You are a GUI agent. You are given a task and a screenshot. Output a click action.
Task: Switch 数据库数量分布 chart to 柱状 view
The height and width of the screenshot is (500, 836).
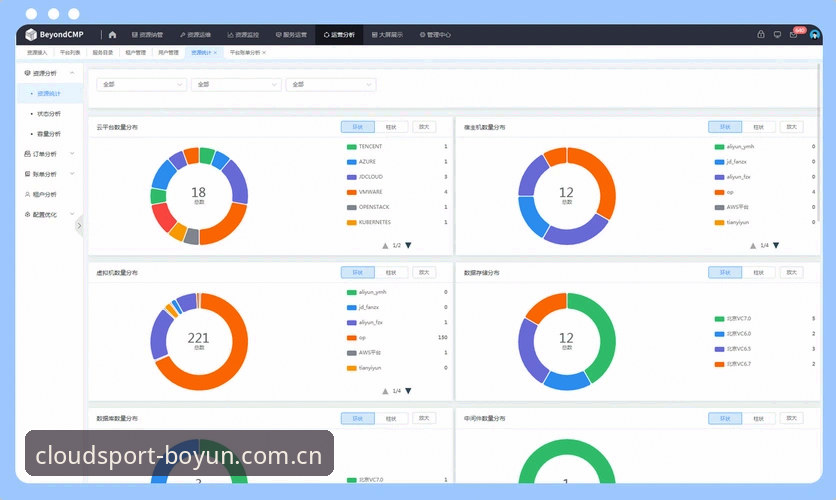(391, 418)
